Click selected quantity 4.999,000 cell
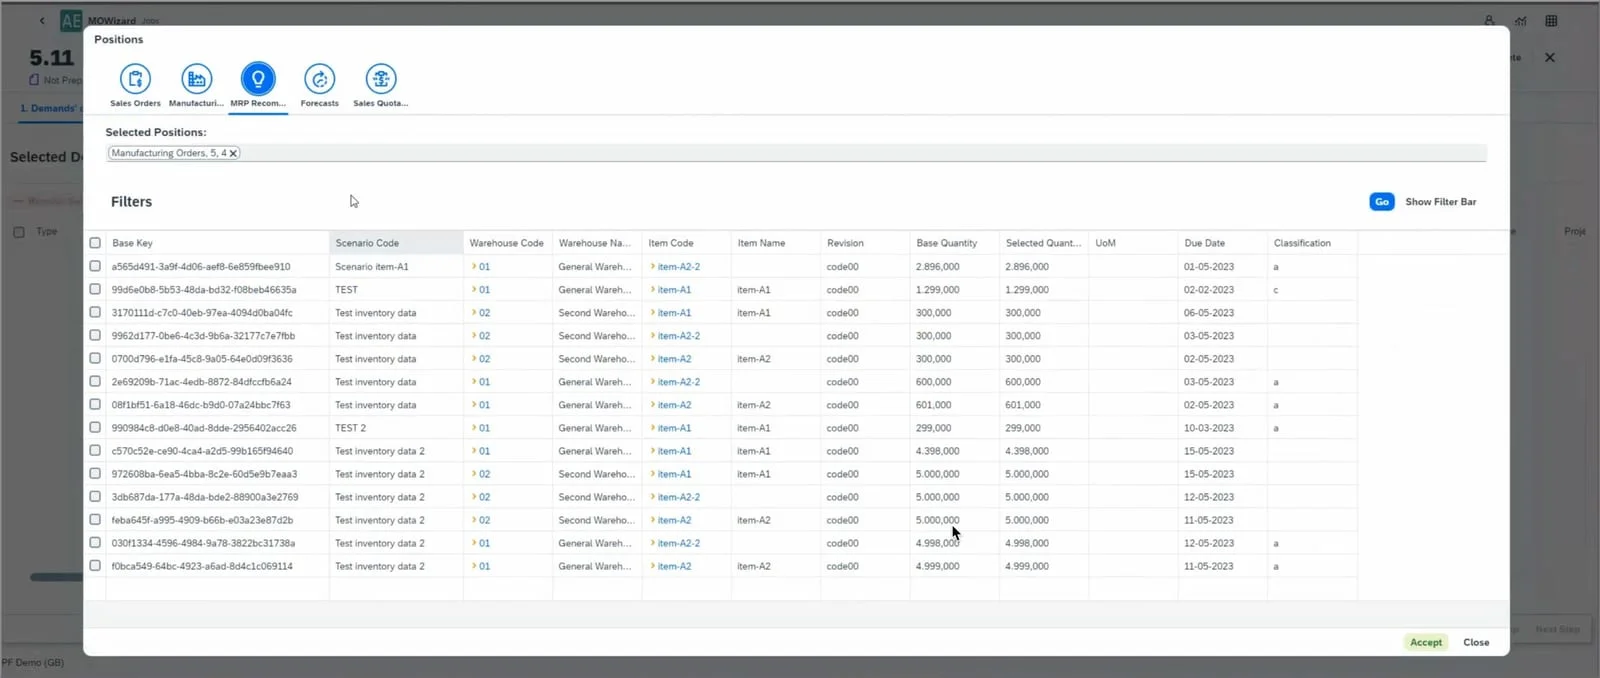1600x678 pixels. coord(1027,566)
